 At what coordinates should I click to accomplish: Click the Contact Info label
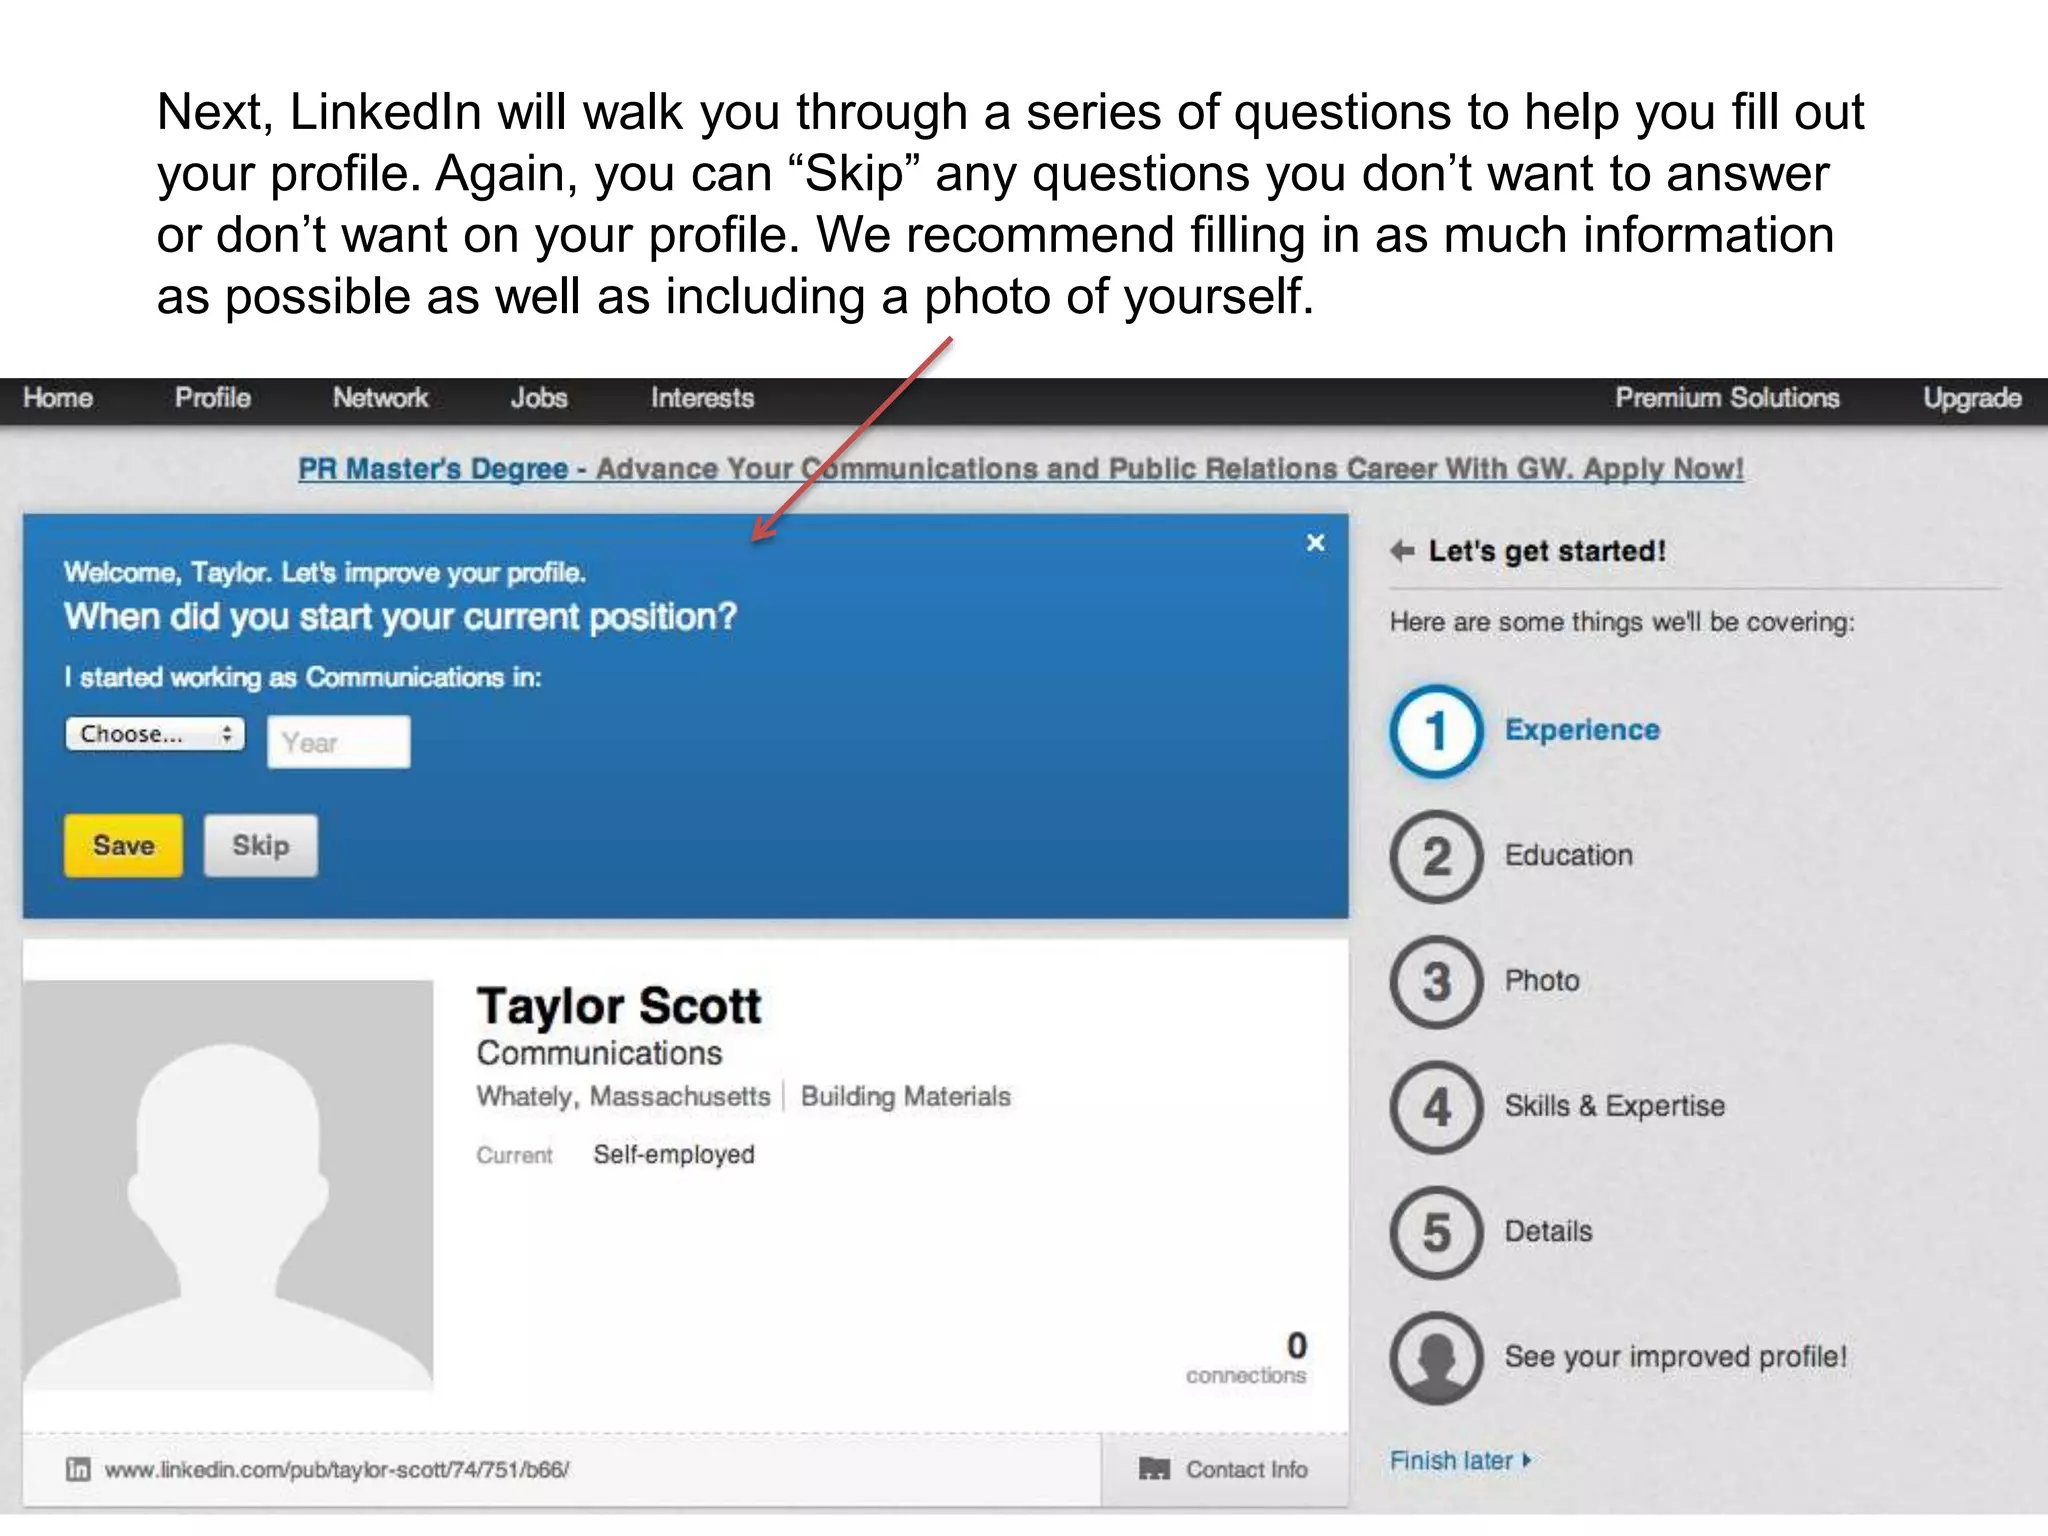click(1247, 1469)
